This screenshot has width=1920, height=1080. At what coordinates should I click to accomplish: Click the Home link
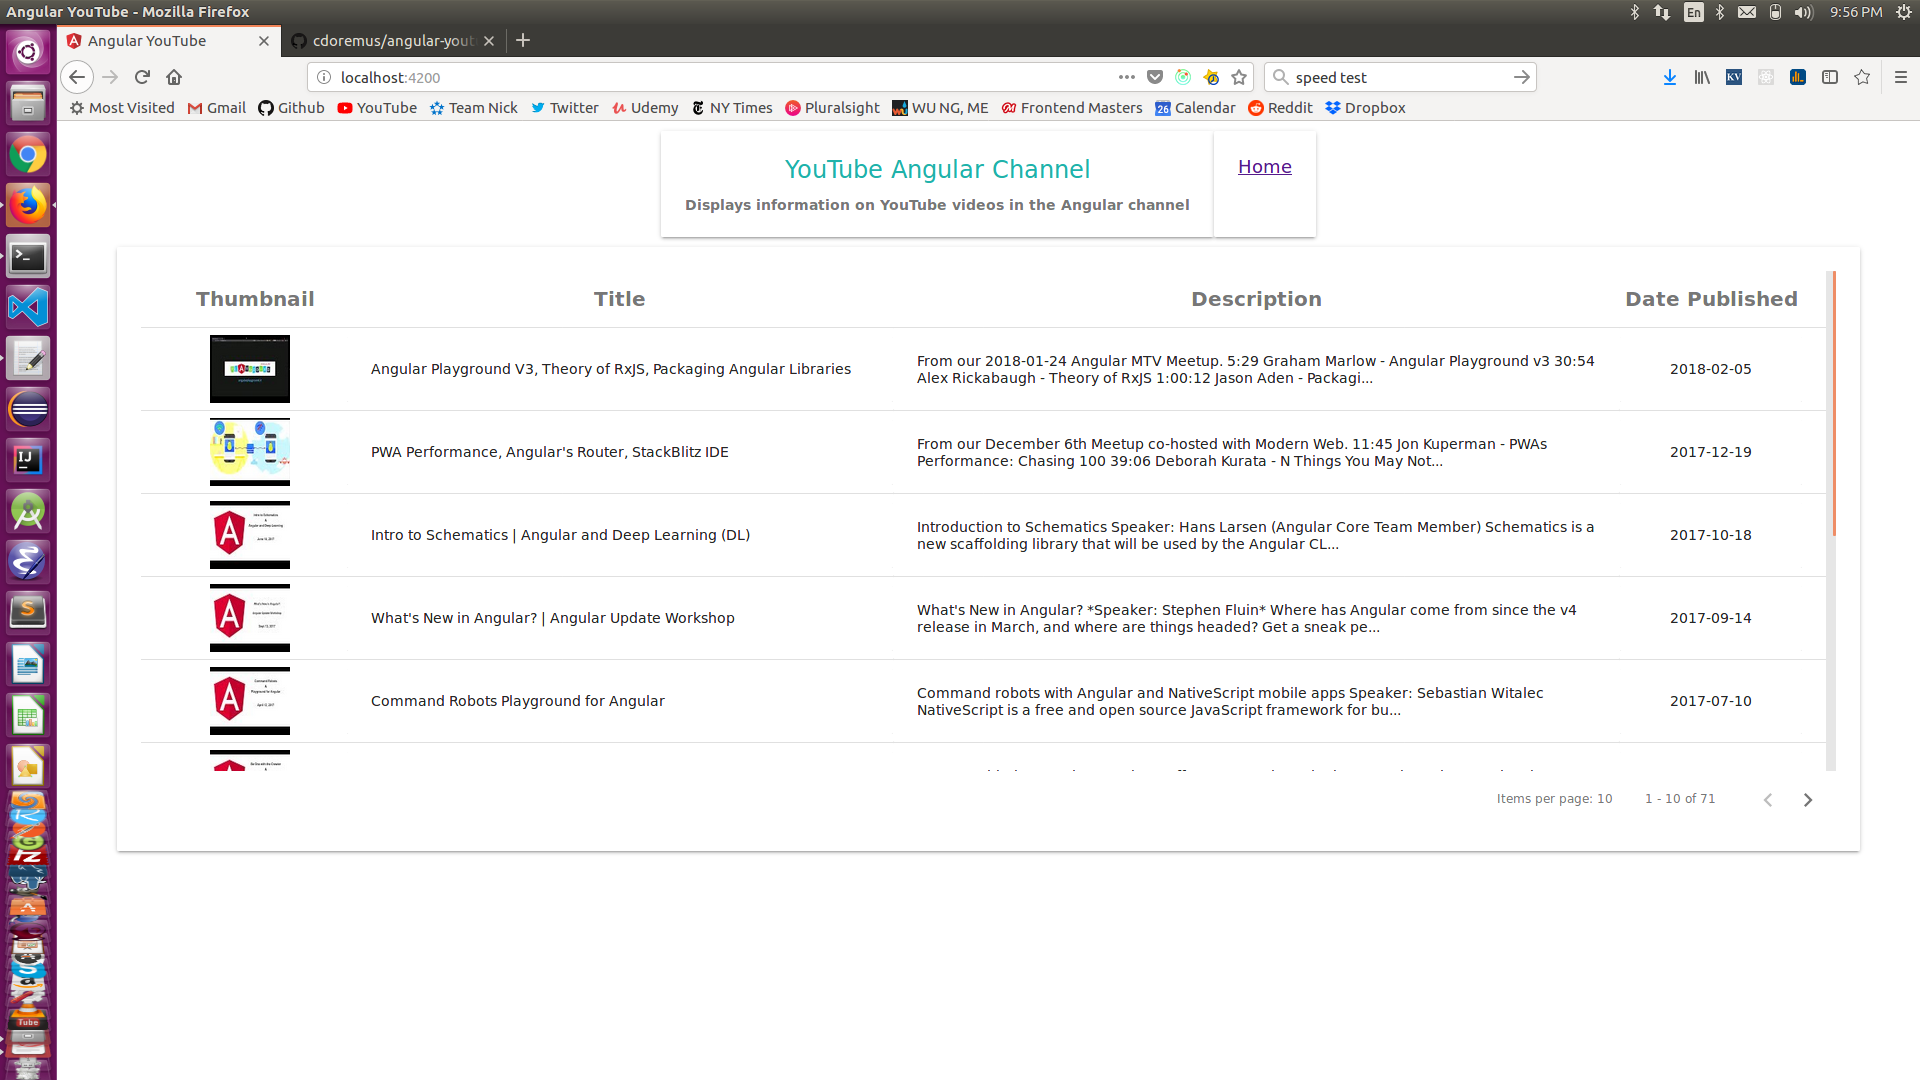pyautogui.click(x=1264, y=167)
